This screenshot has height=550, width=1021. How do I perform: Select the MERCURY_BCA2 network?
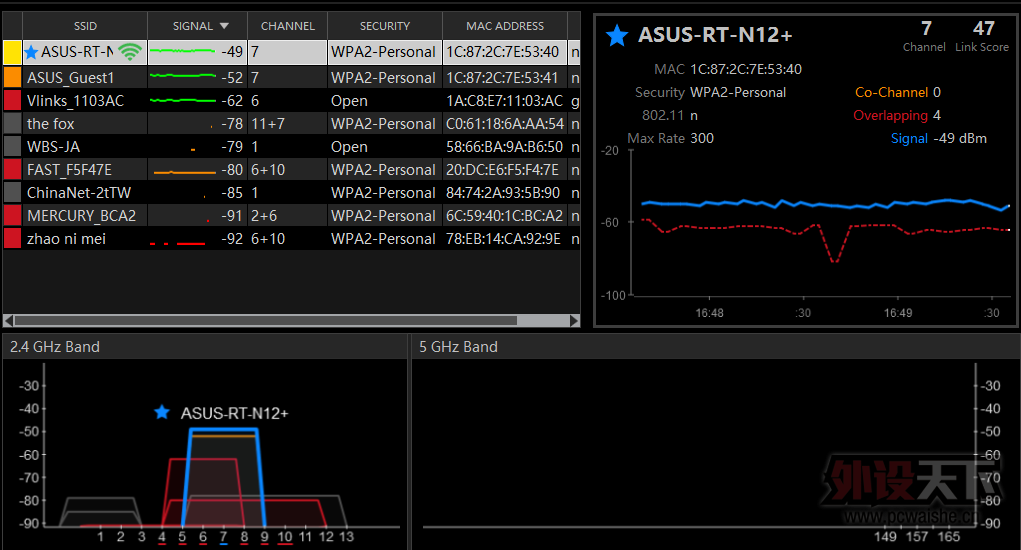tap(292, 215)
